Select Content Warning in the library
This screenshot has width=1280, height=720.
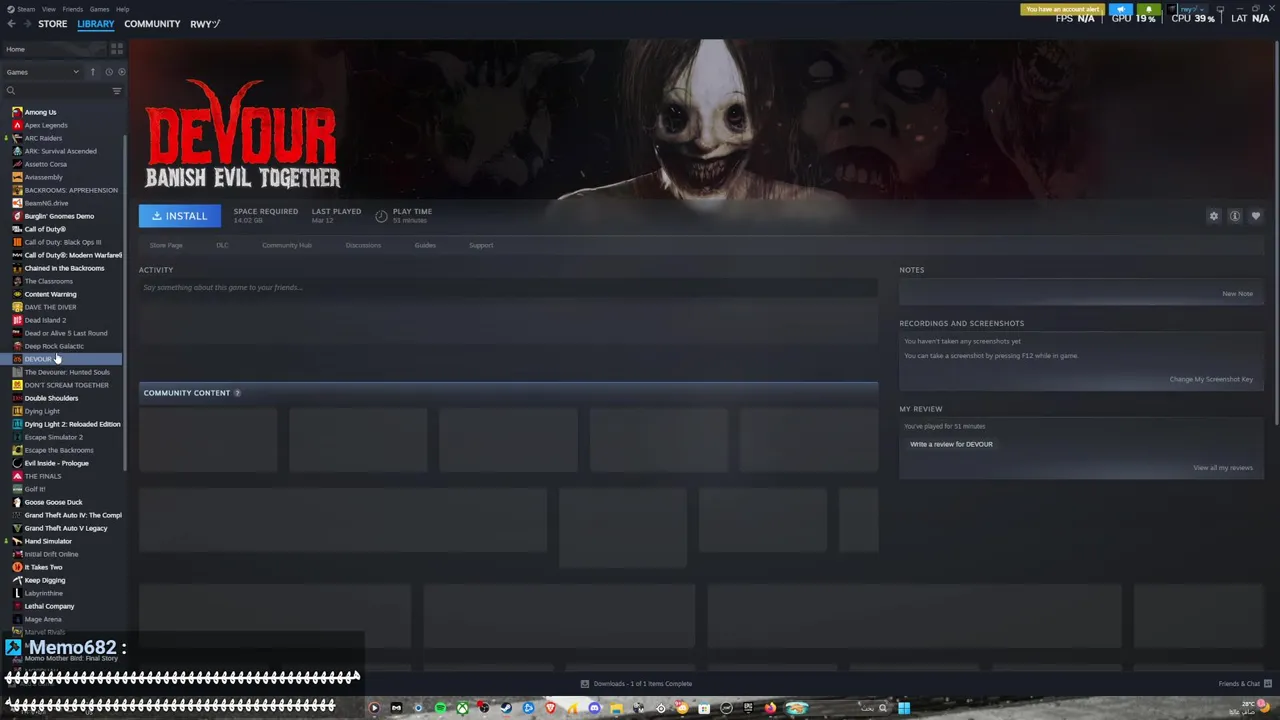coord(50,294)
